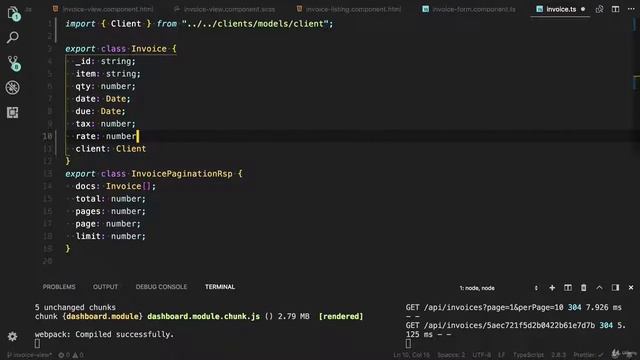Screen dimensions: 640x360
Task: Open the Search view in activity bar
Action: [x=13, y=38]
